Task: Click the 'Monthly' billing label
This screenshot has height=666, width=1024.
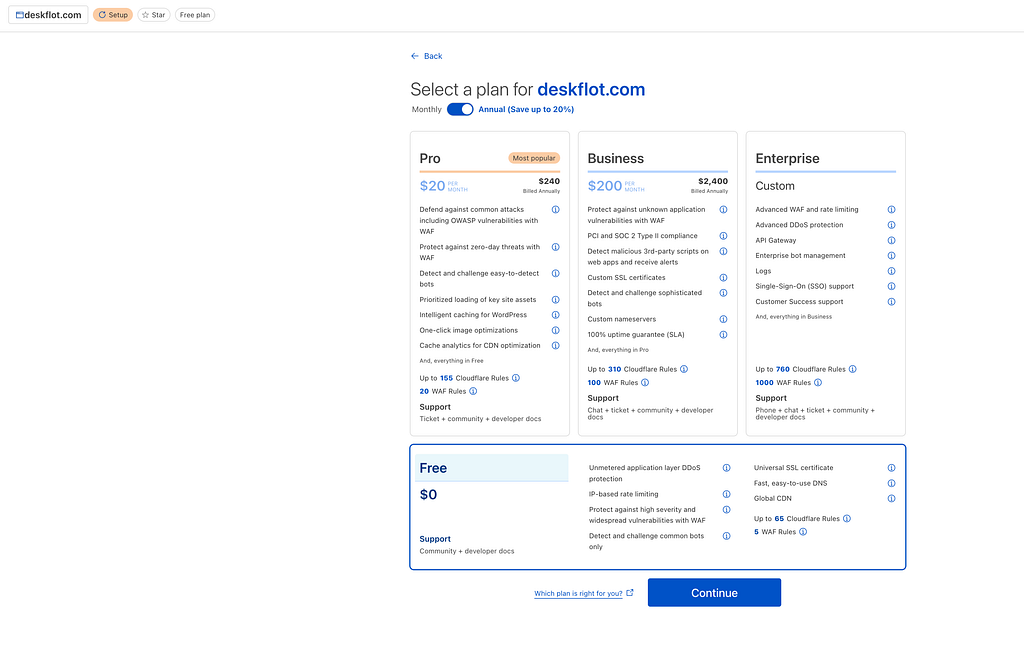Action: coord(426,110)
